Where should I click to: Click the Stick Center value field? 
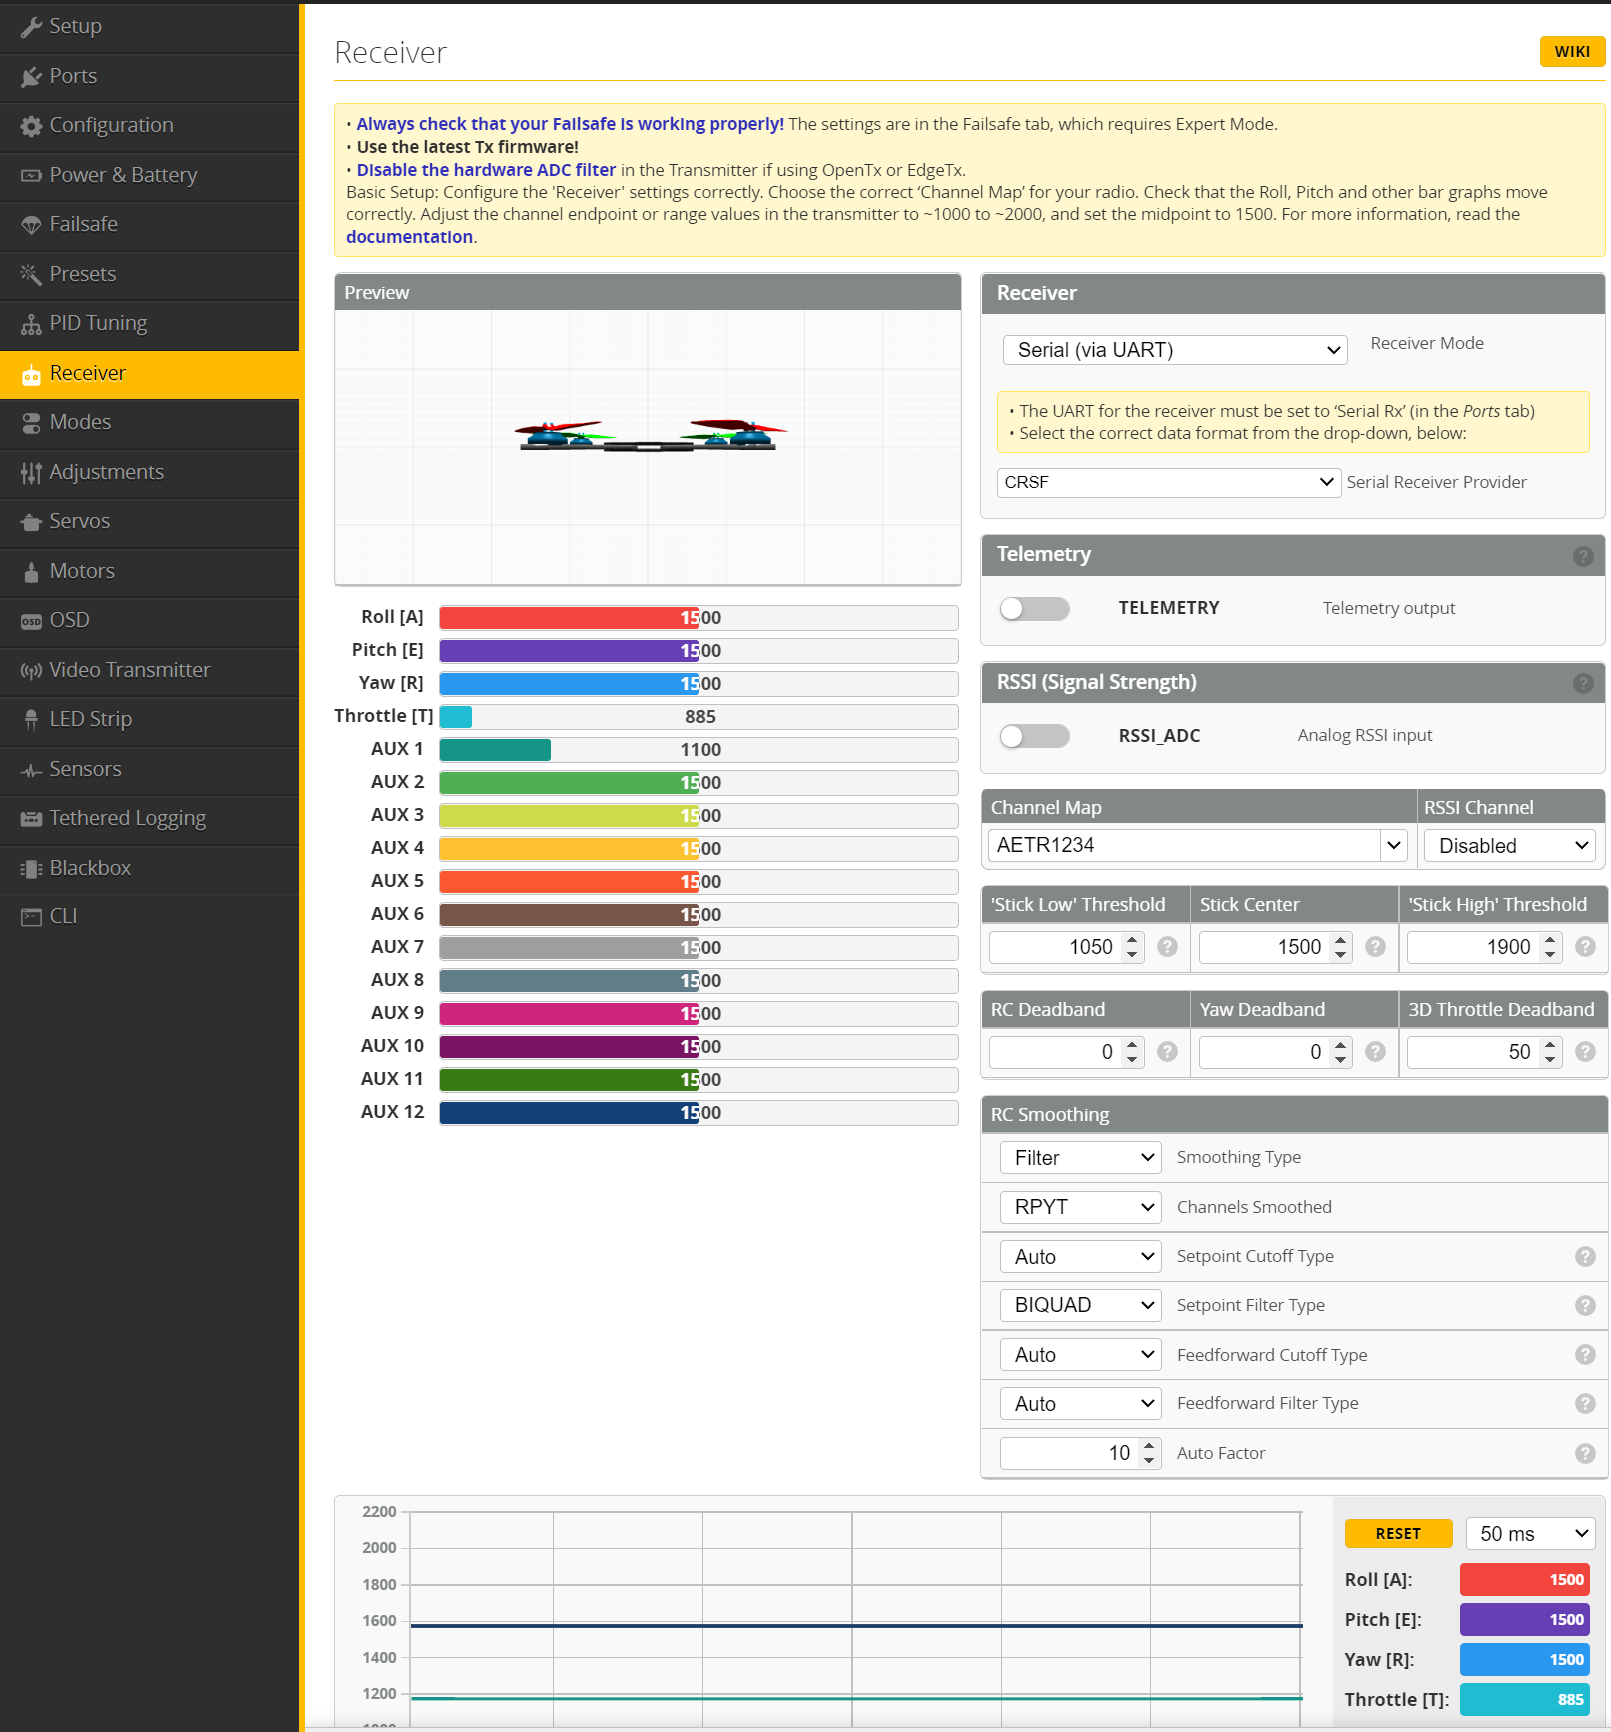[x=1263, y=947]
